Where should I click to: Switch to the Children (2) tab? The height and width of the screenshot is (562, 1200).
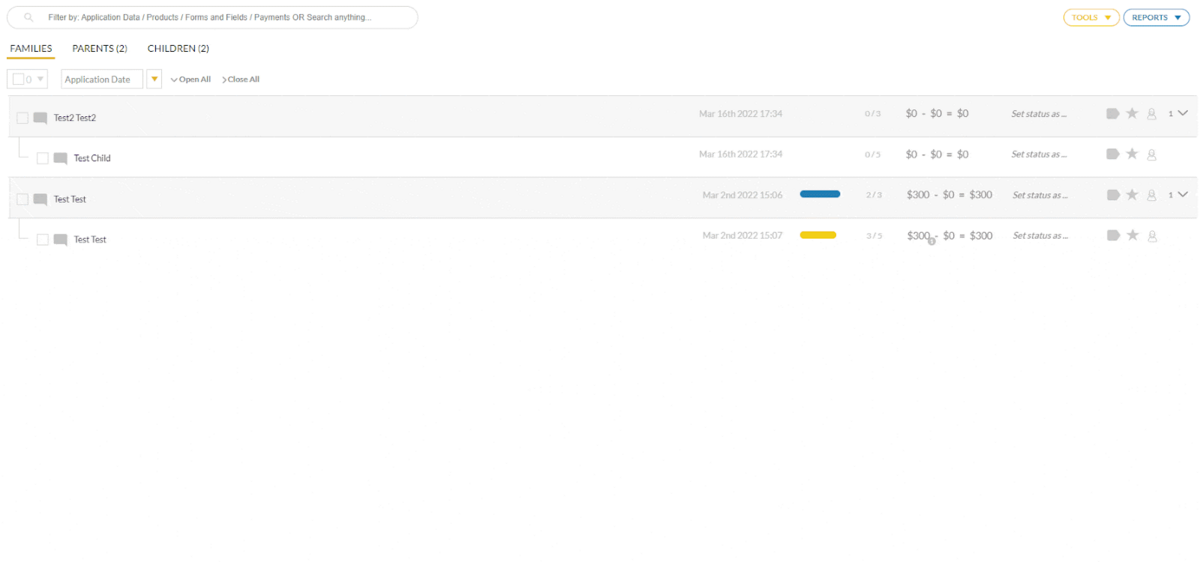pos(178,48)
